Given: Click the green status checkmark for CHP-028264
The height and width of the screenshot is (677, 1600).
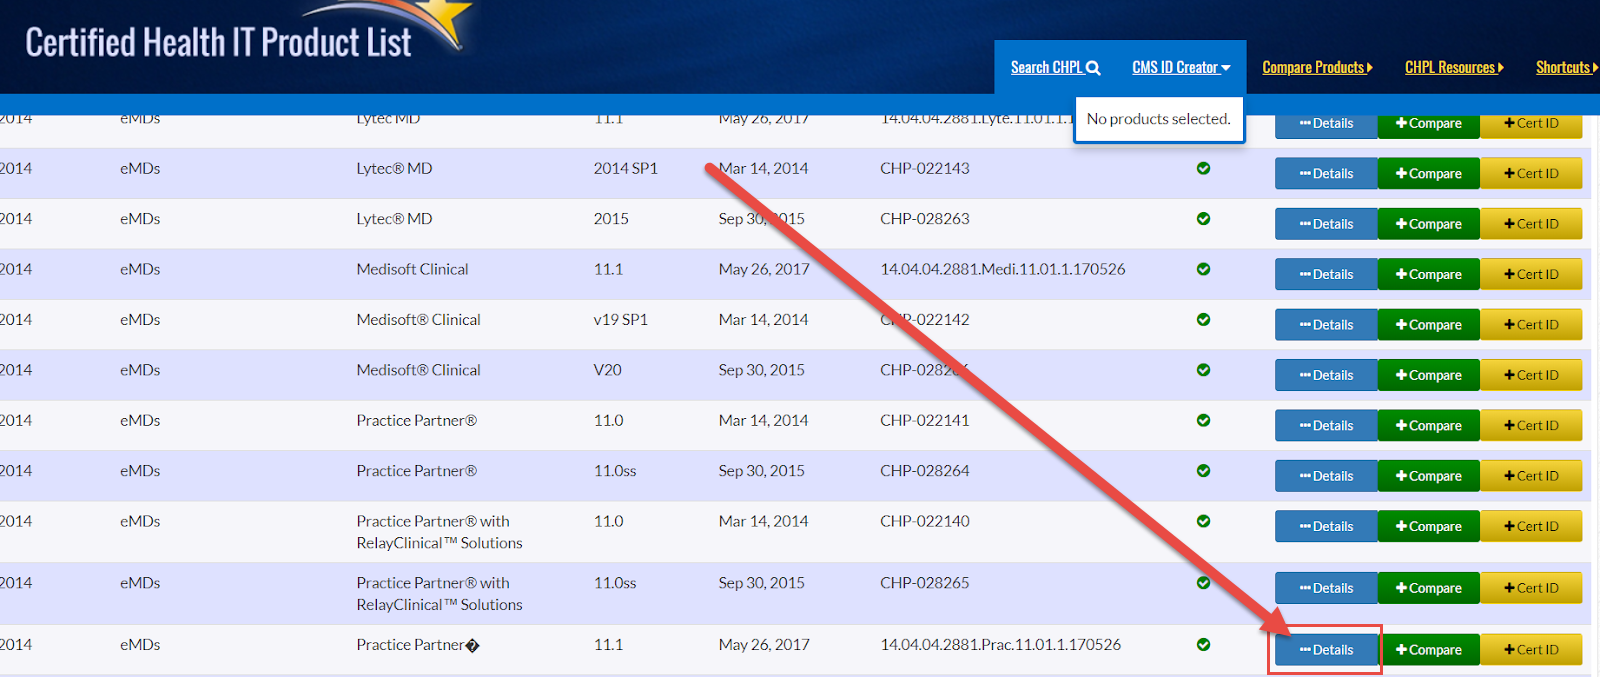Looking at the screenshot, I should 1203,470.
